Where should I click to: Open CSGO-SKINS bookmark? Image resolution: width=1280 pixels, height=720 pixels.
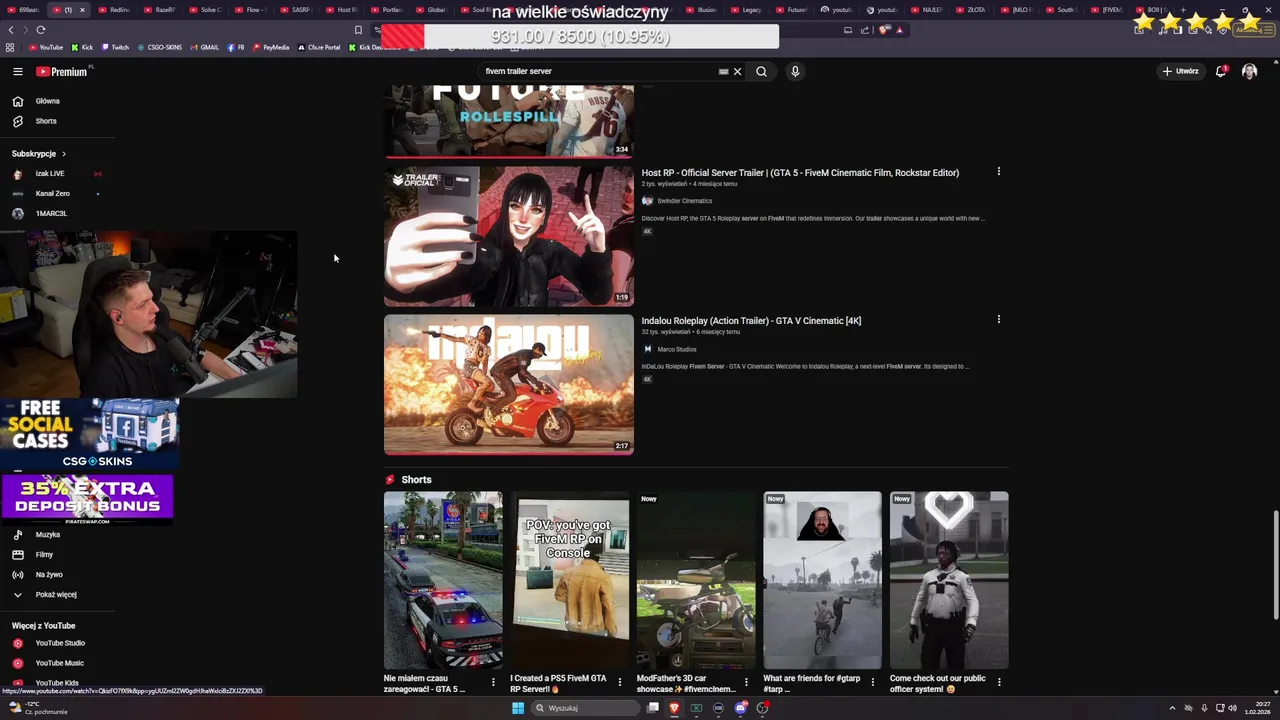(160, 47)
